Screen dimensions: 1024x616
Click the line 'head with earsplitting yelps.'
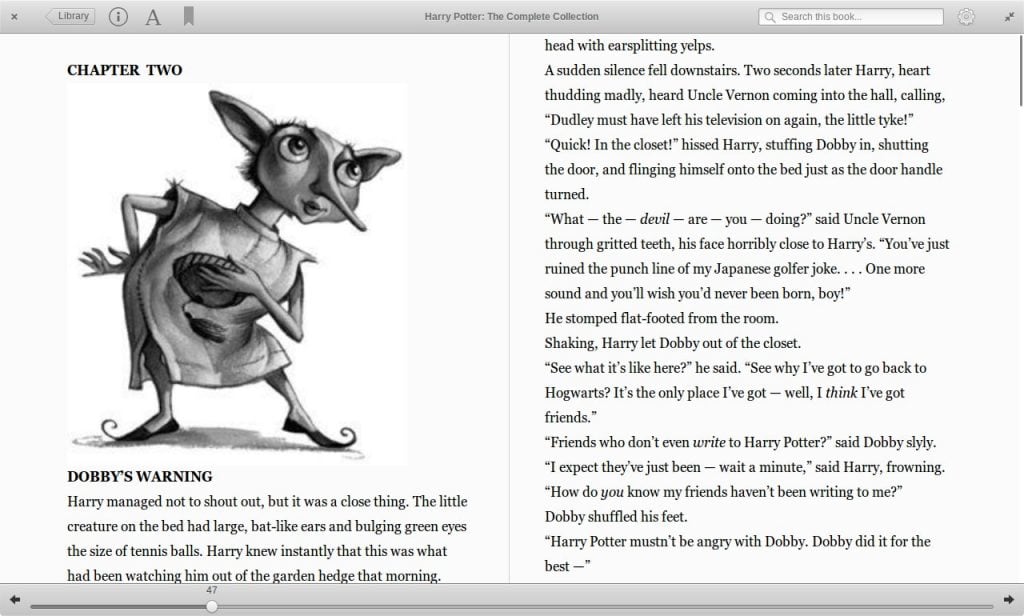(x=630, y=45)
